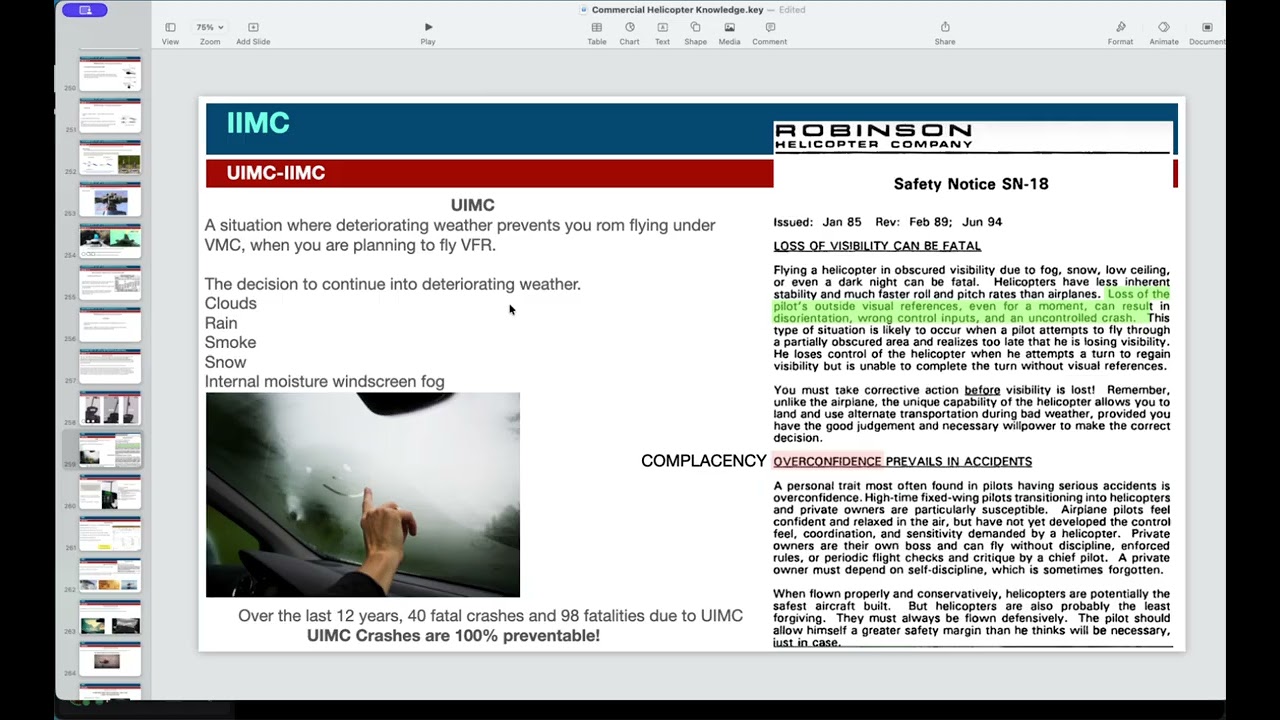Click the Share button in the toolbar
The height and width of the screenshot is (720, 1280).
pyautogui.click(x=945, y=33)
